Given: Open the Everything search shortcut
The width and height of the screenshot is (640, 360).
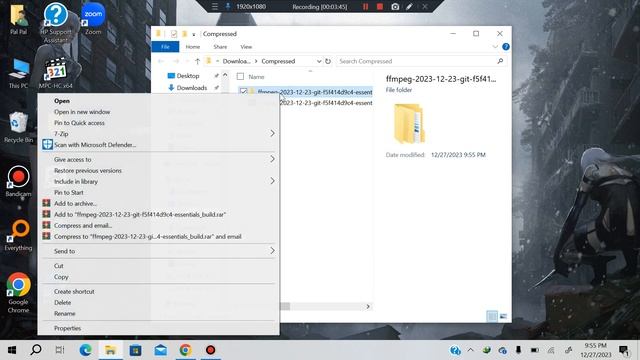Looking at the screenshot, I should [x=18, y=236].
